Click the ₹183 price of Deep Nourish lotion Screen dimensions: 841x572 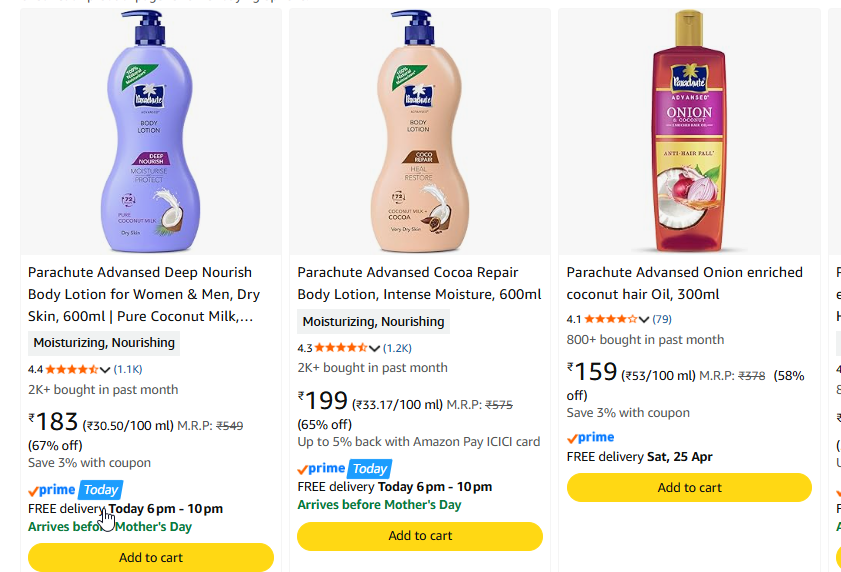(x=57, y=422)
